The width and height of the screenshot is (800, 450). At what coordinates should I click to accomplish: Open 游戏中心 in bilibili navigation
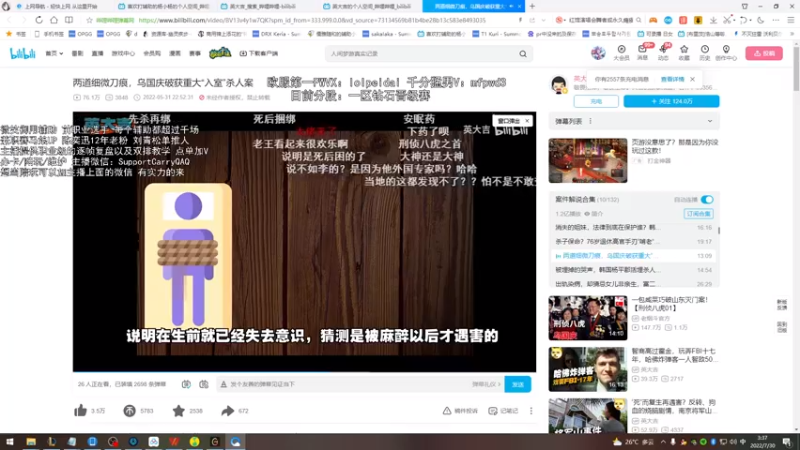[x=123, y=53]
